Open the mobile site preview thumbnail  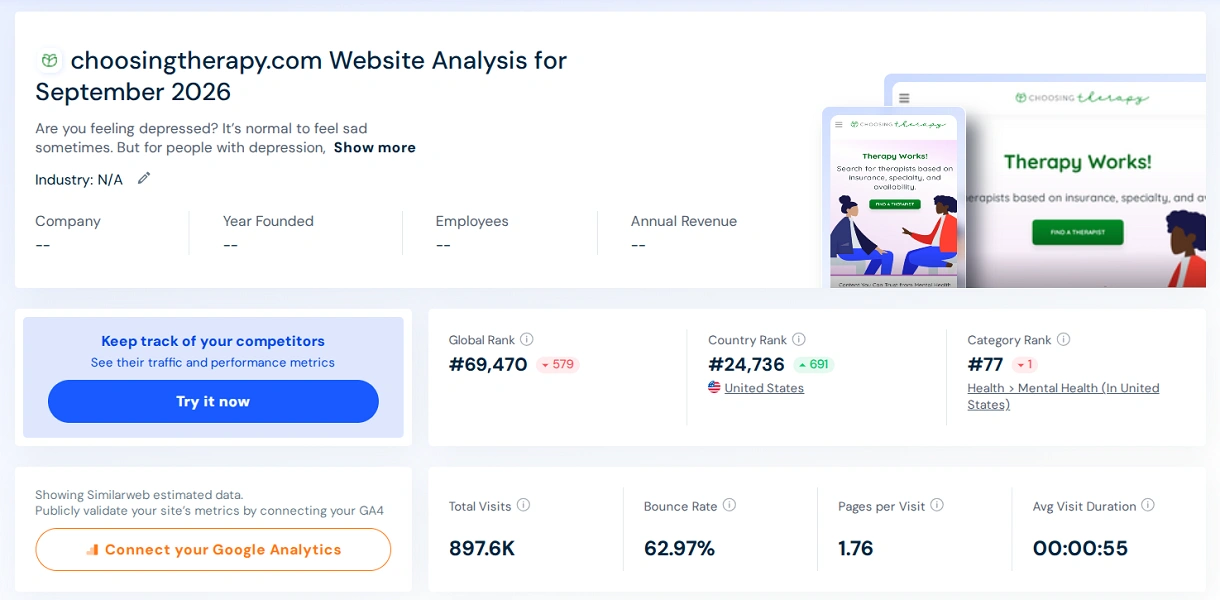[x=894, y=198]
